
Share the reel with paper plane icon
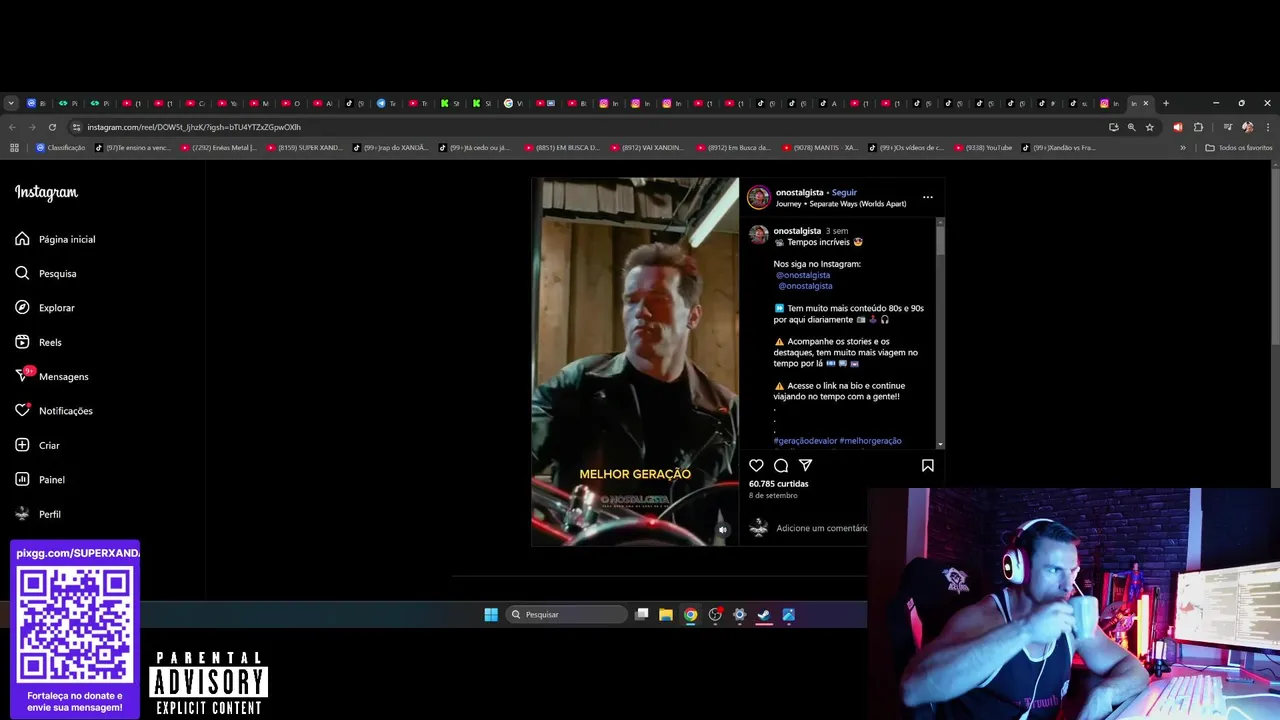point(805,465)
